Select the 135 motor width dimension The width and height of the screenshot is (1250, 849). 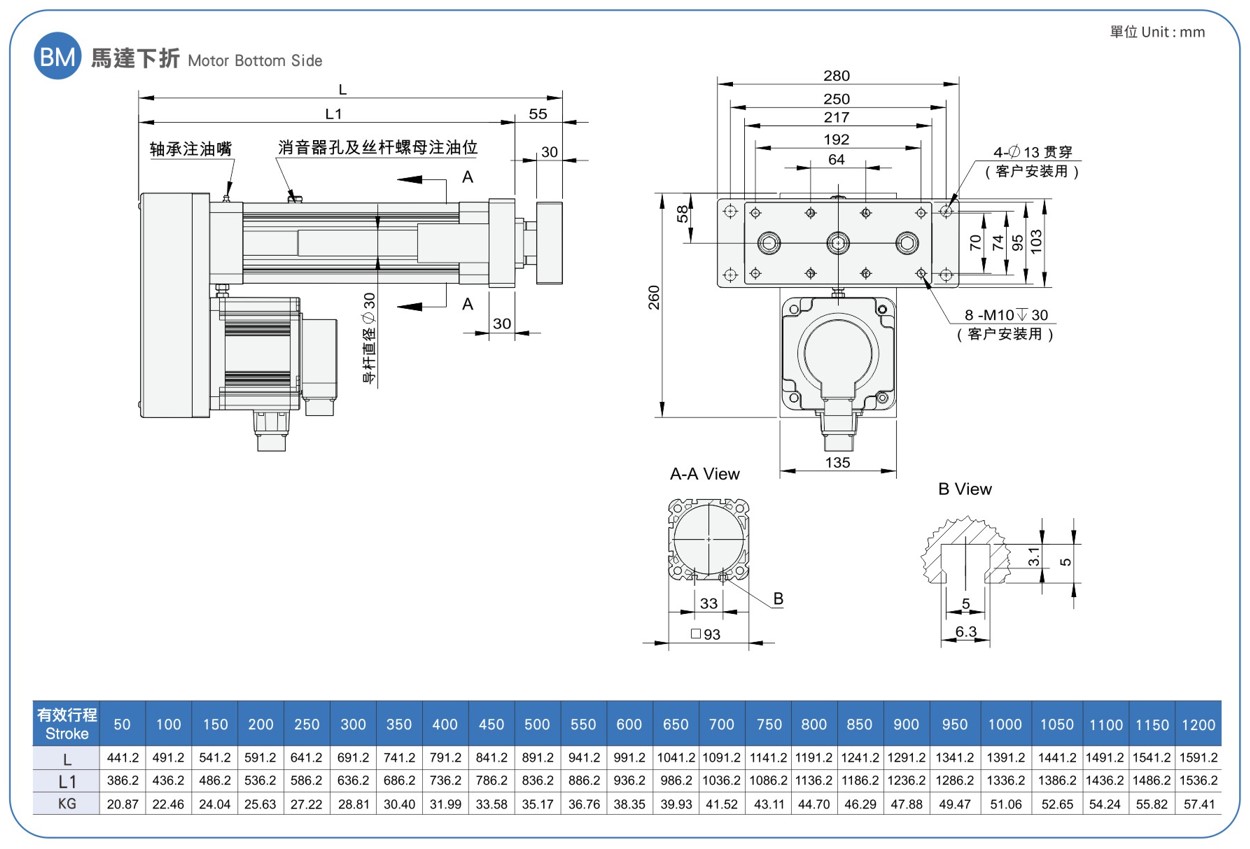[836, 462]
